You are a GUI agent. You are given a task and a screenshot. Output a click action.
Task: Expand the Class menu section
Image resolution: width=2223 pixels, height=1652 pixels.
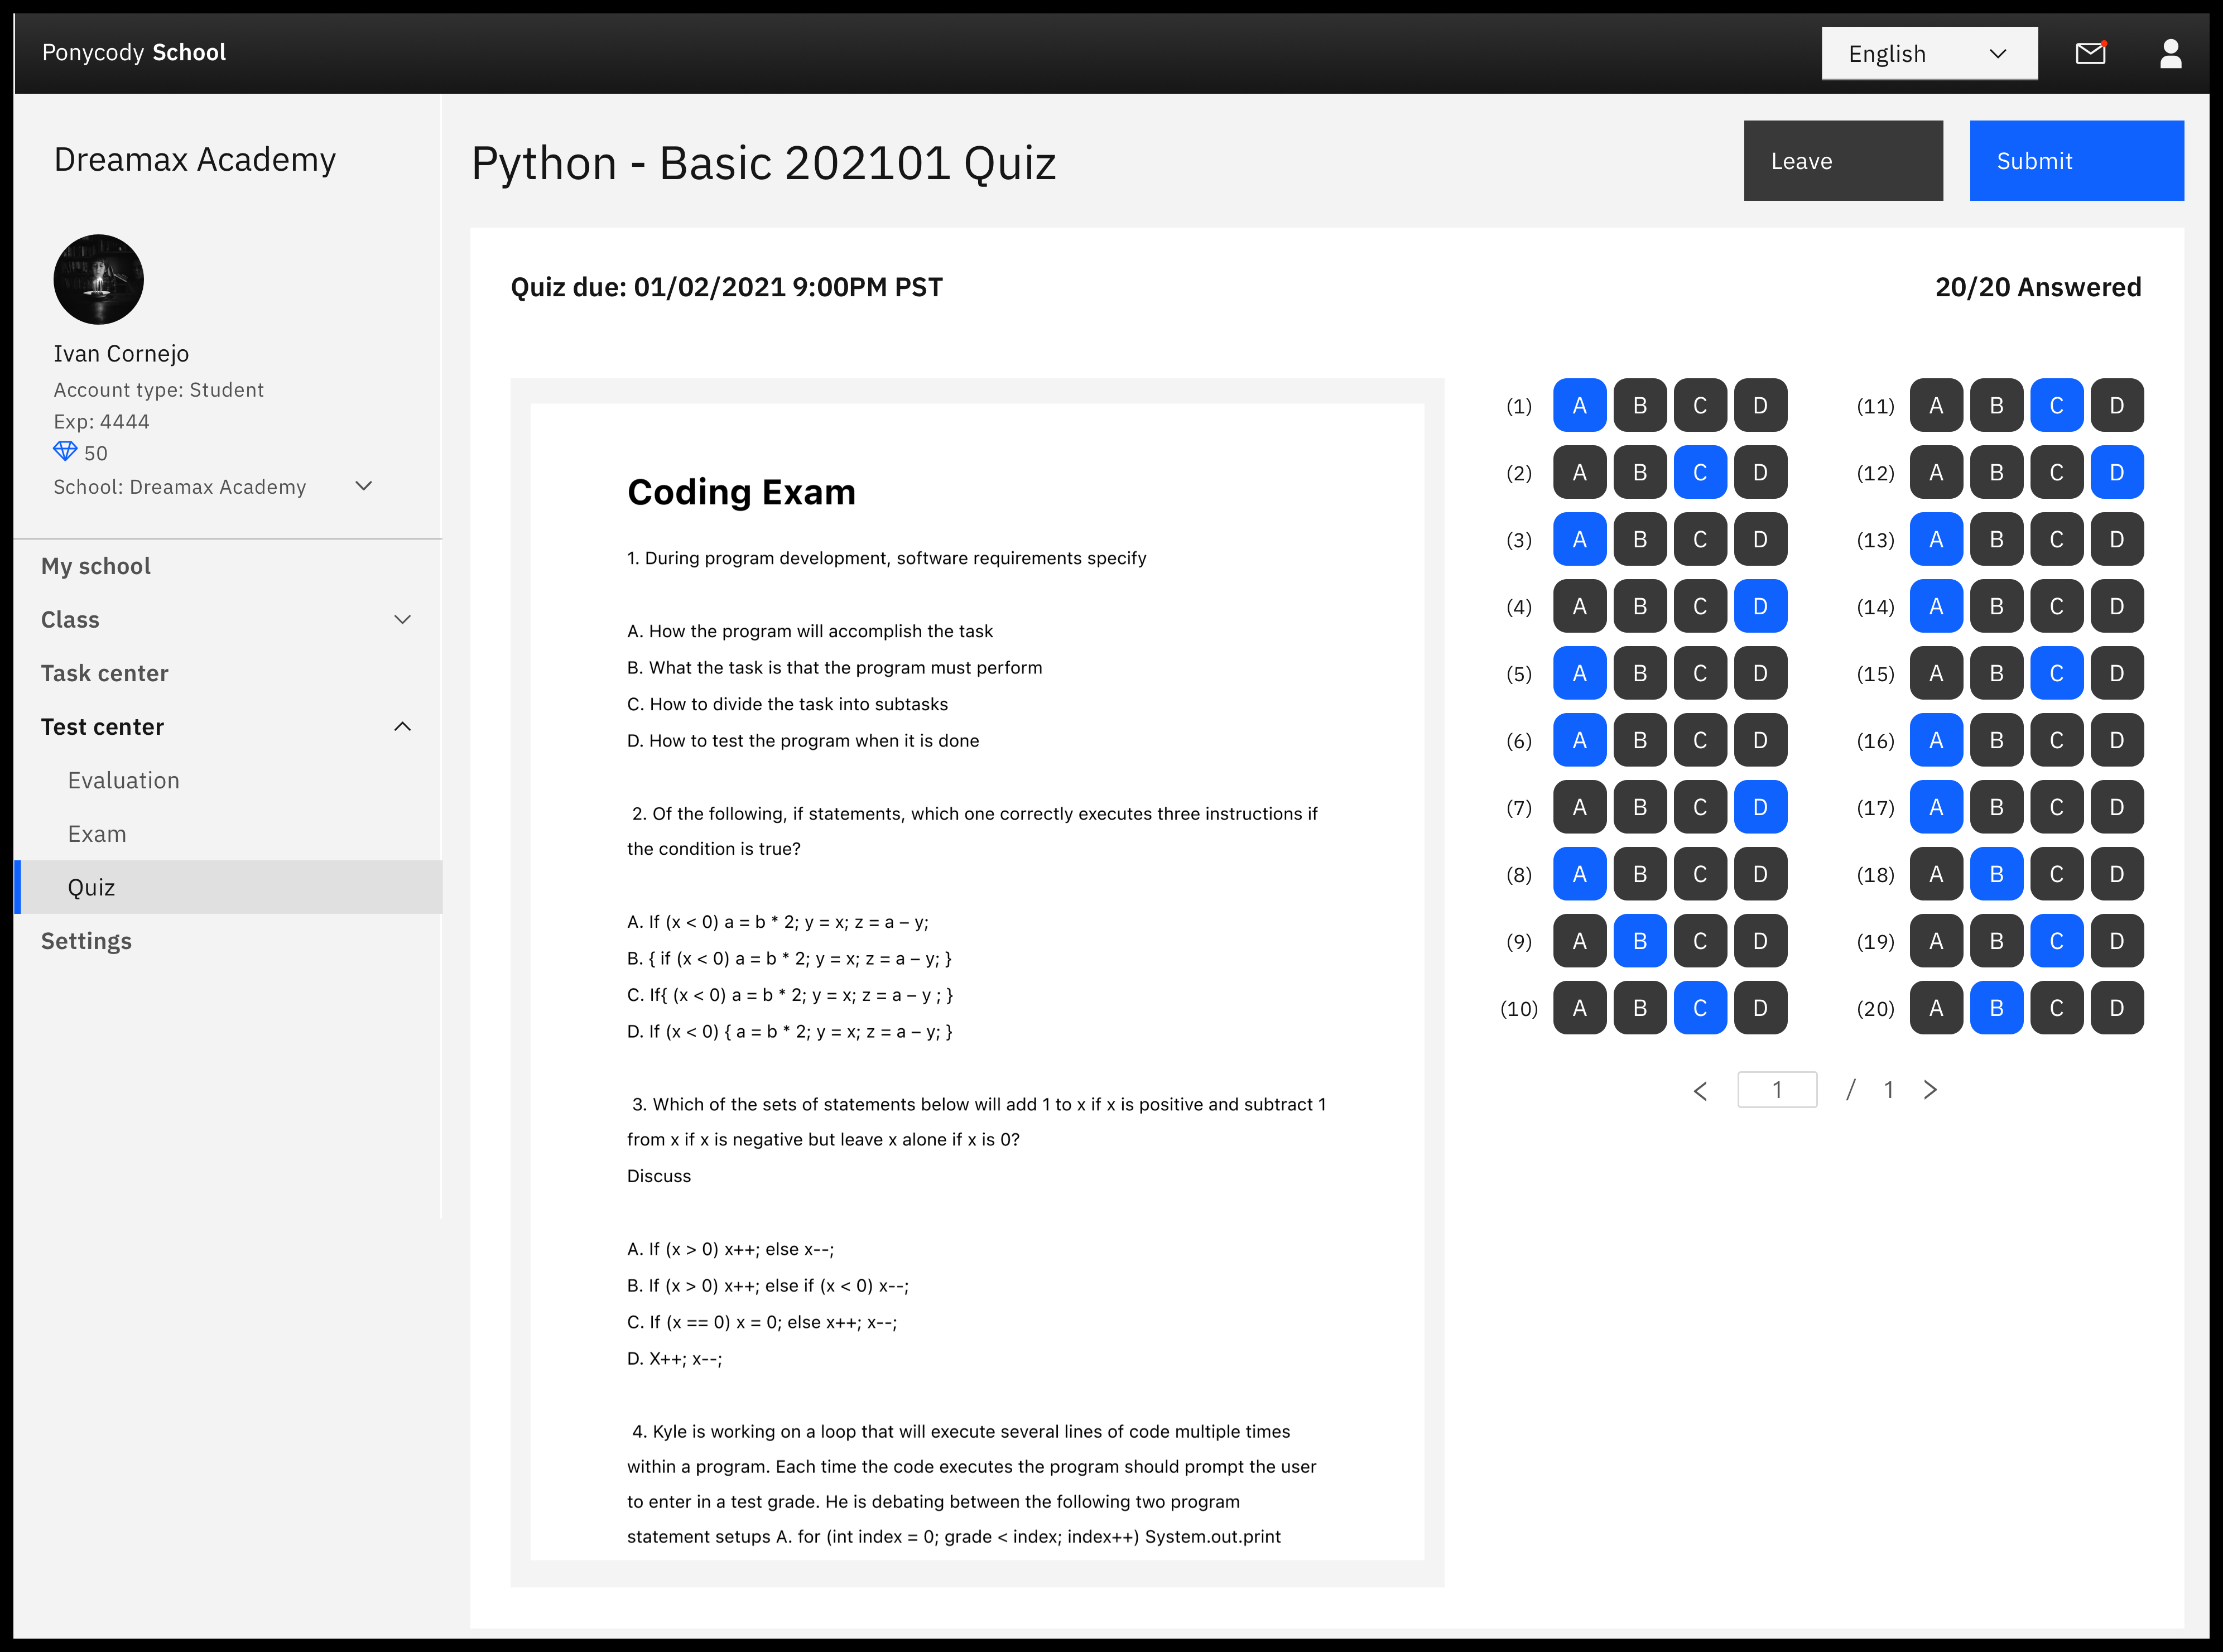coord(402,620)
